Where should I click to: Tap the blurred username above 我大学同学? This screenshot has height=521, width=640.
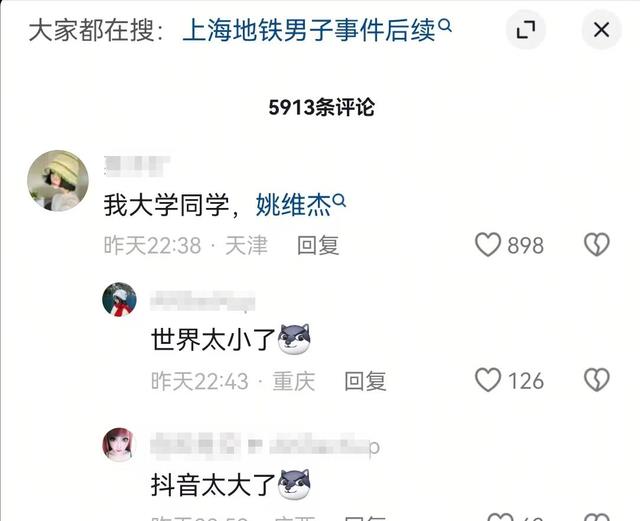tap(137, 166)
